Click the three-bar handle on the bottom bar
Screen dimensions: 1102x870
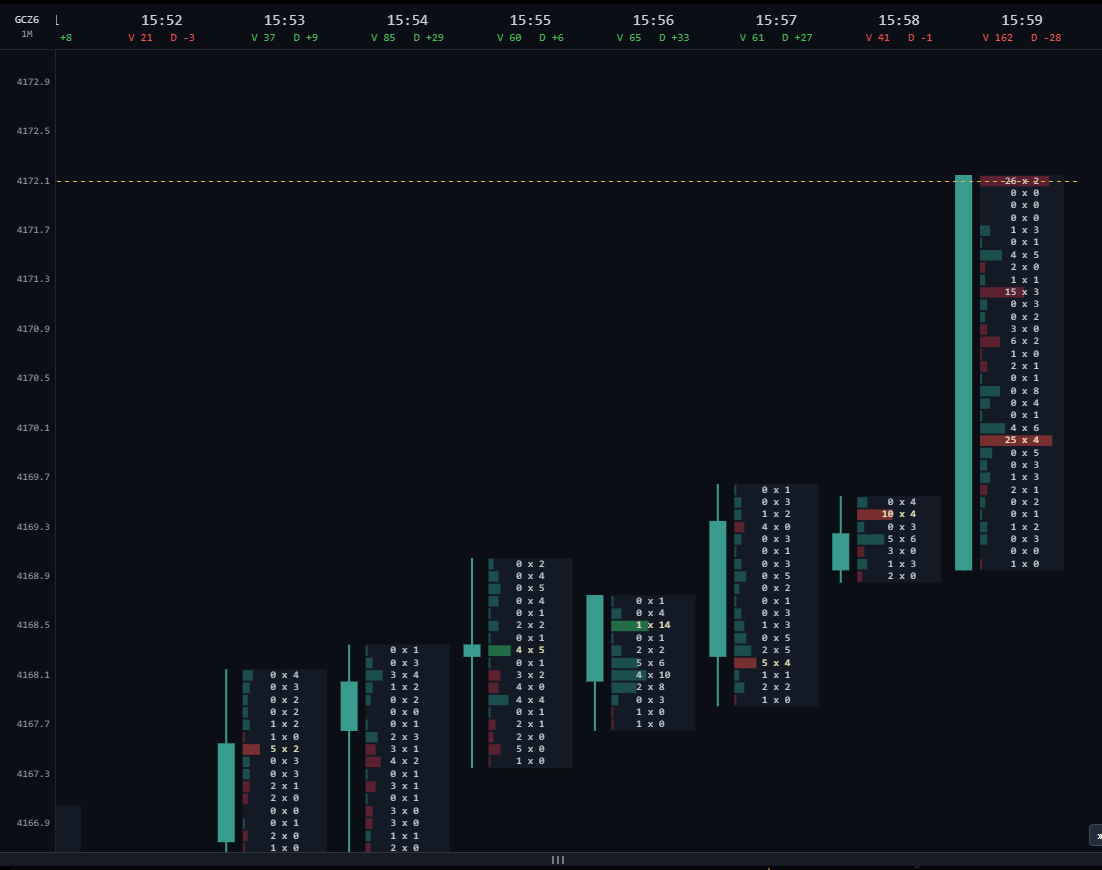coord(558,859)
